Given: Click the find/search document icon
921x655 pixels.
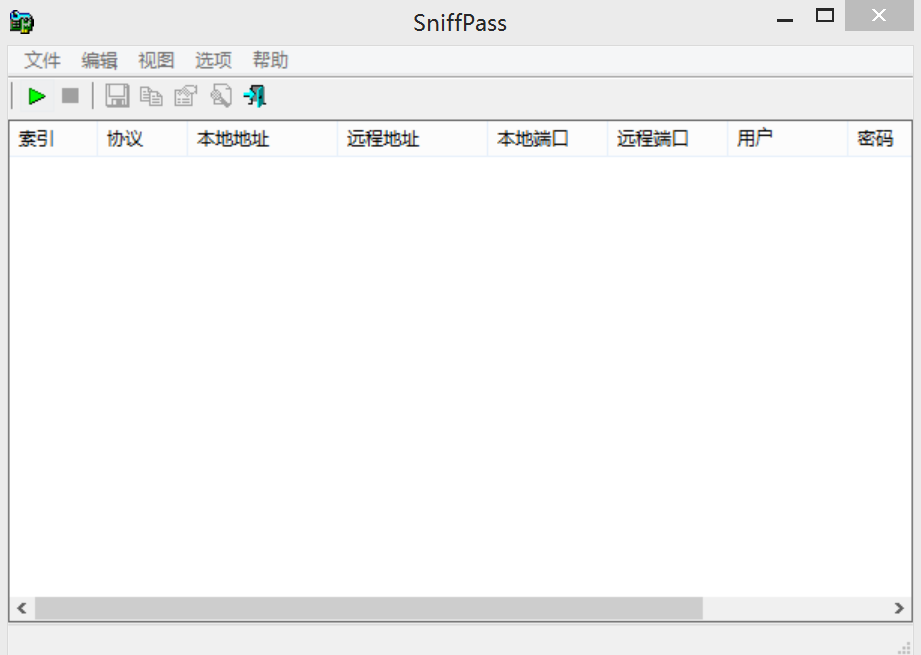Looking at the screenshot, I should tap(221, 96).
